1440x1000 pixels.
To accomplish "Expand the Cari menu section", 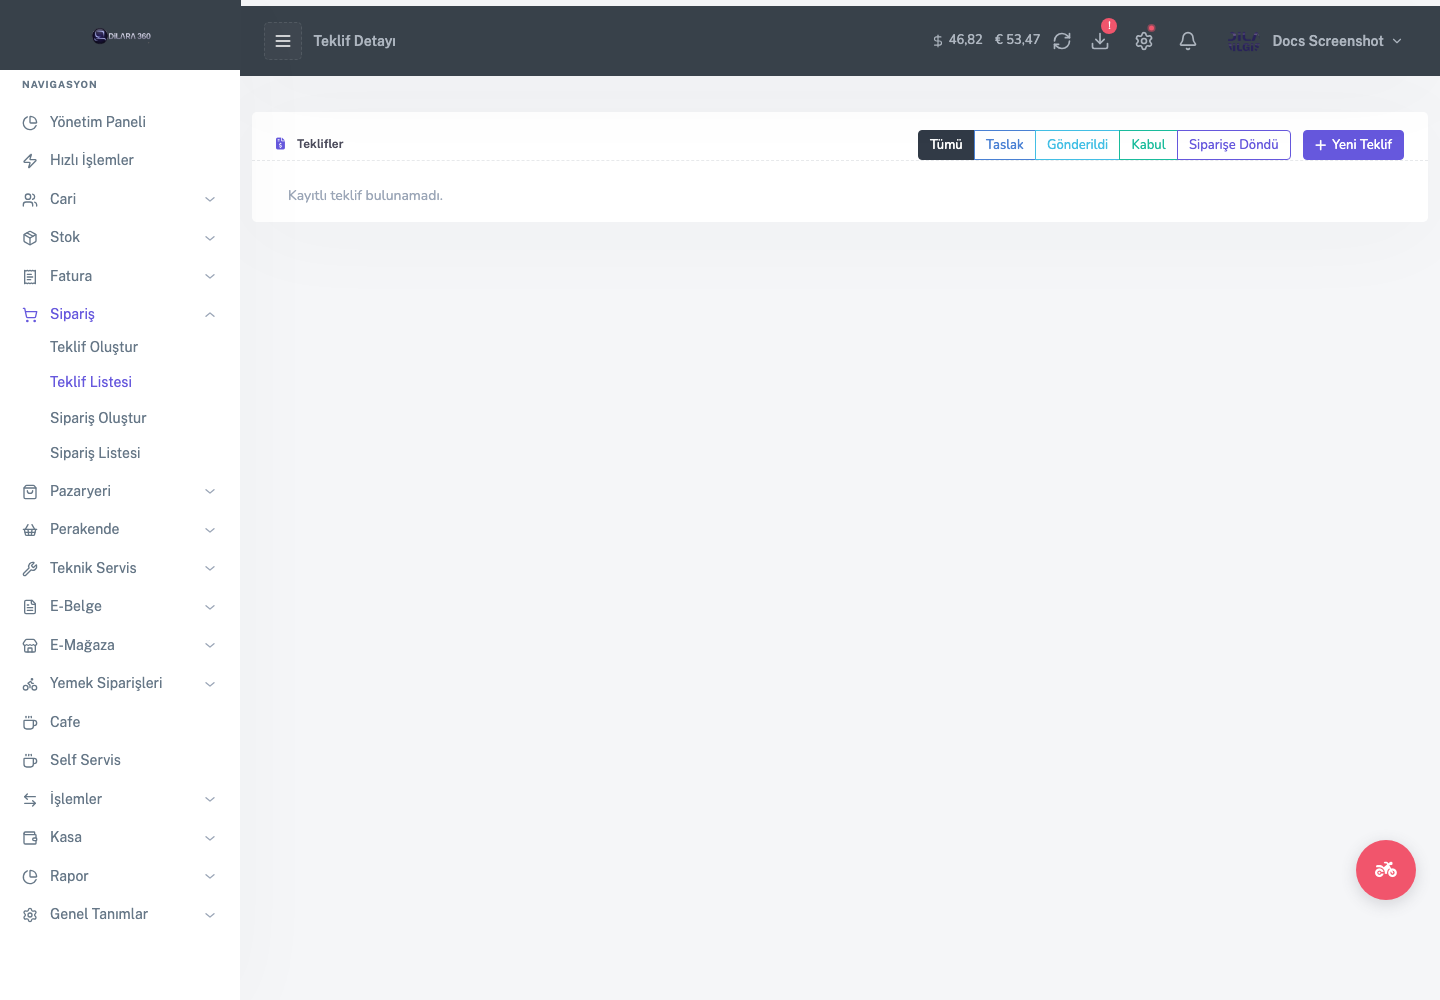I will (120, 199).
